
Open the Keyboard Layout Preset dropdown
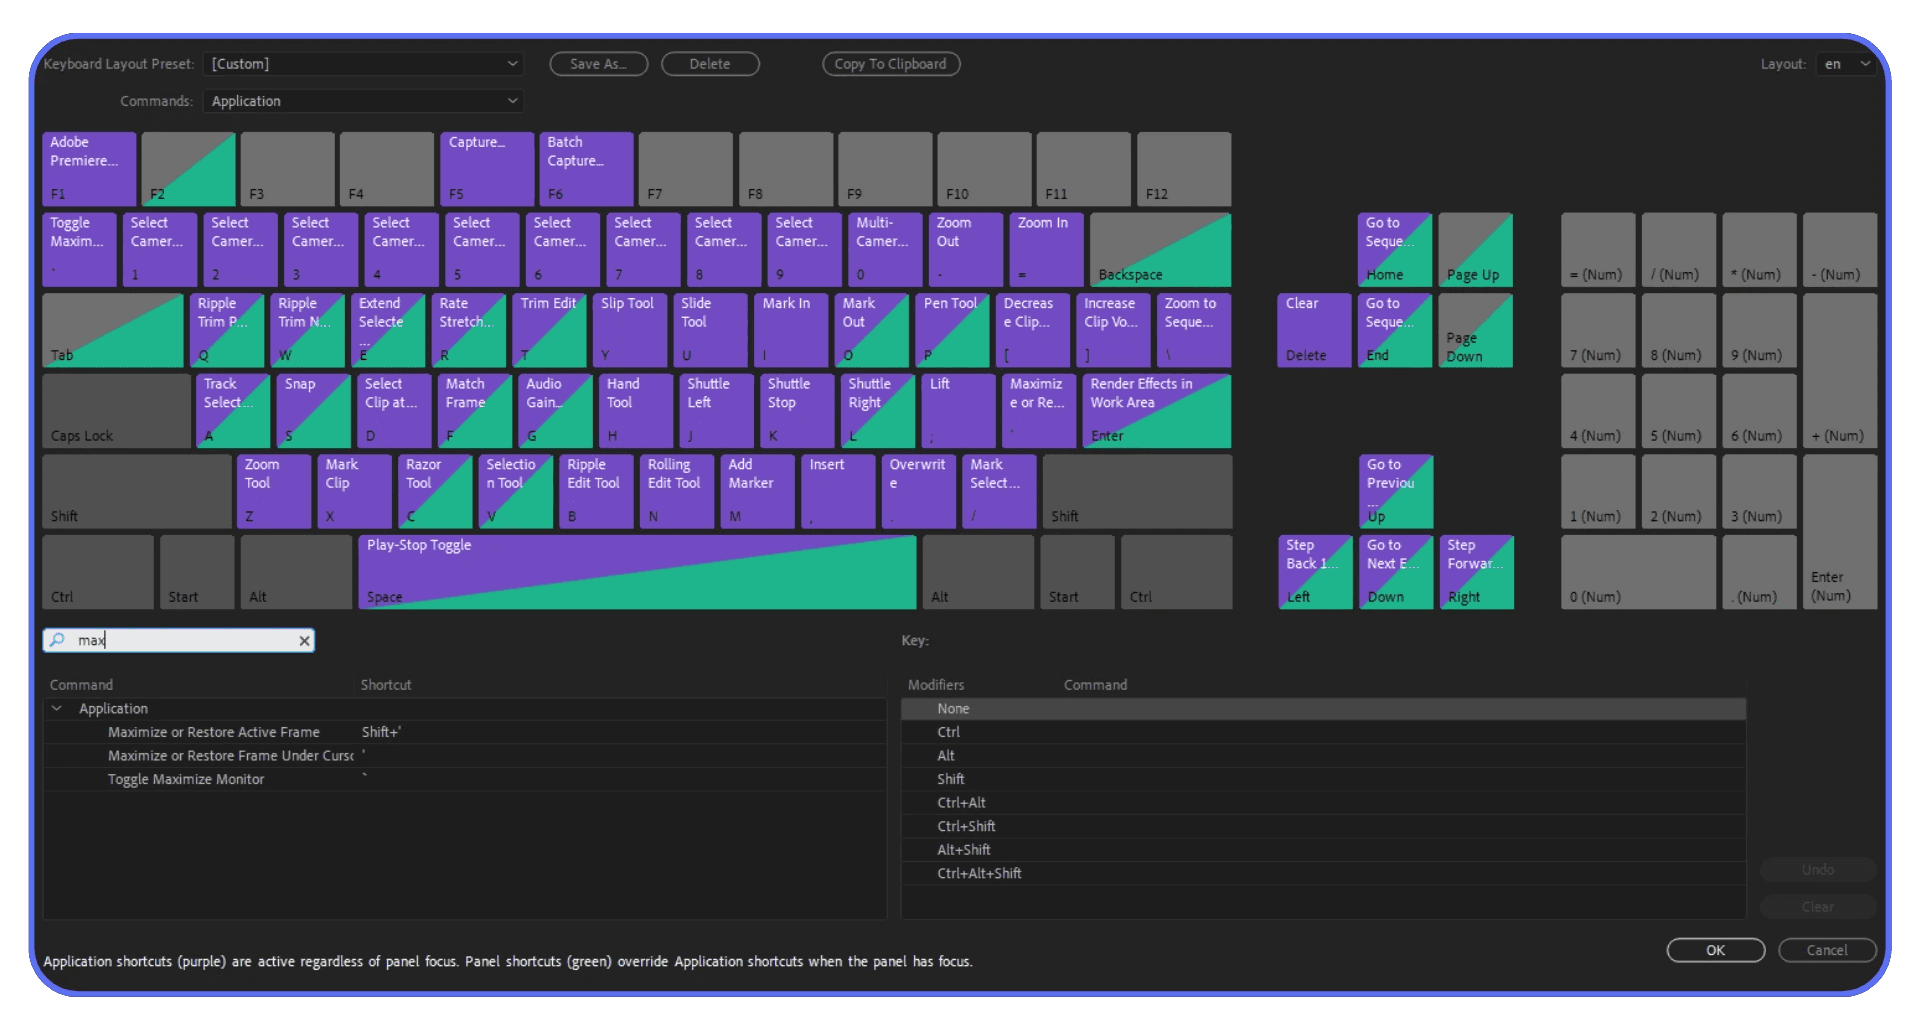pos(363,63)
